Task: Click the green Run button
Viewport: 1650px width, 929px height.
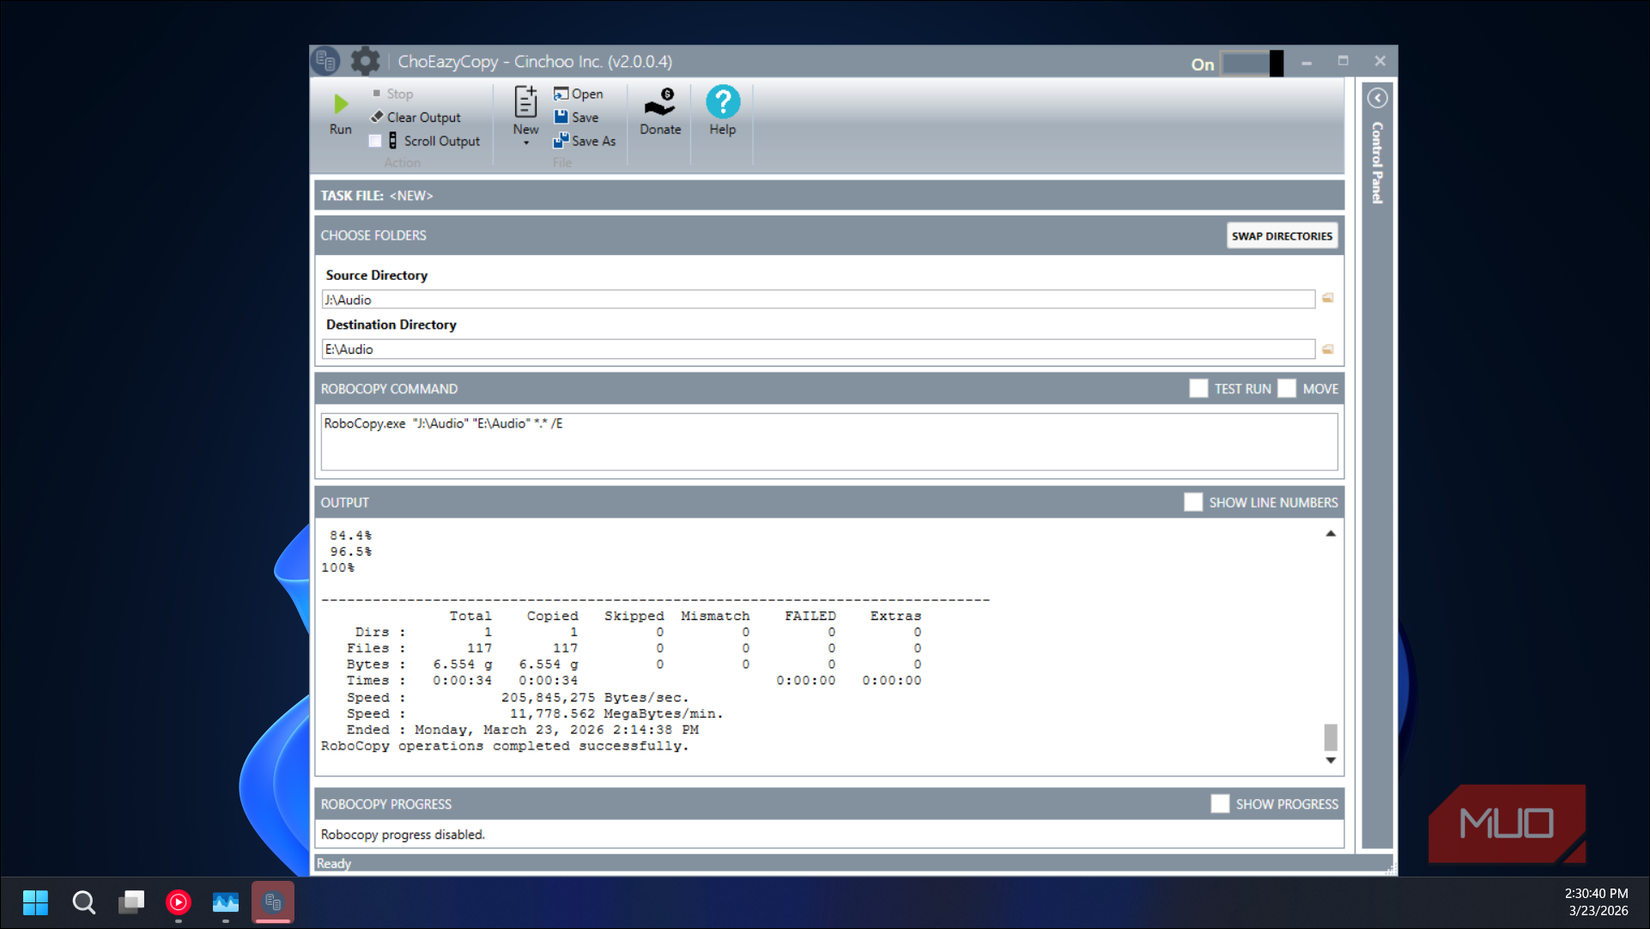Action: [x=340, y=114]
